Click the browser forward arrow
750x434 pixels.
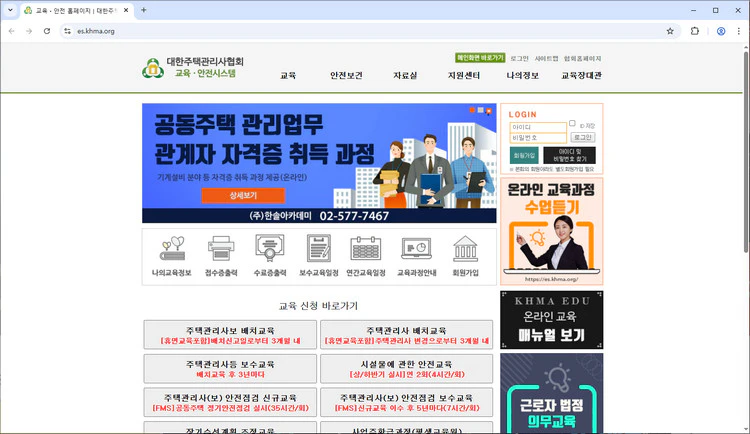click(x=29, y=31)
